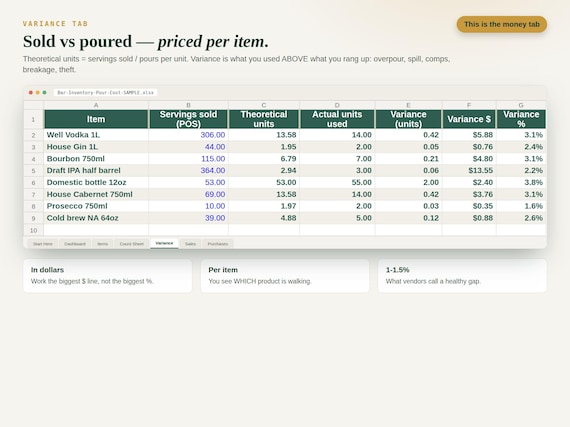Click Bourbon theoretical units 6.79

(264, 159)
